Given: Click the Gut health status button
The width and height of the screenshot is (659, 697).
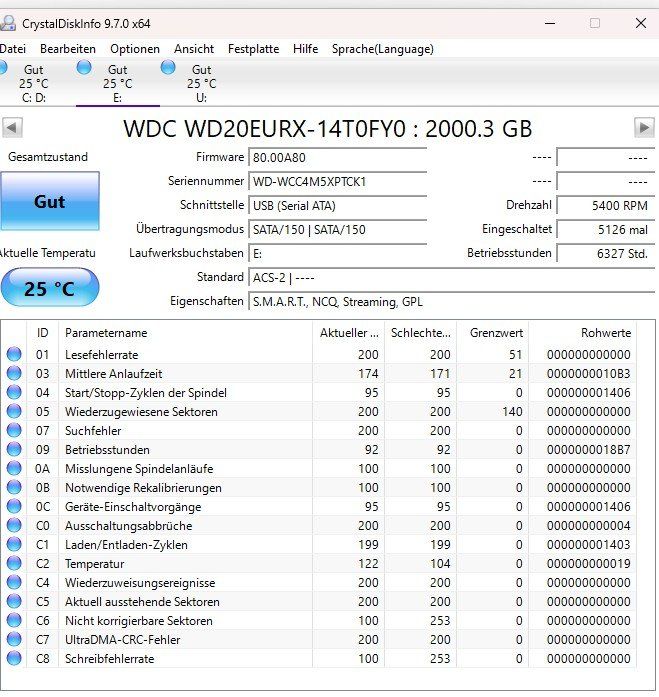Looking at the screenshot, I should click(x=50, y=201).
